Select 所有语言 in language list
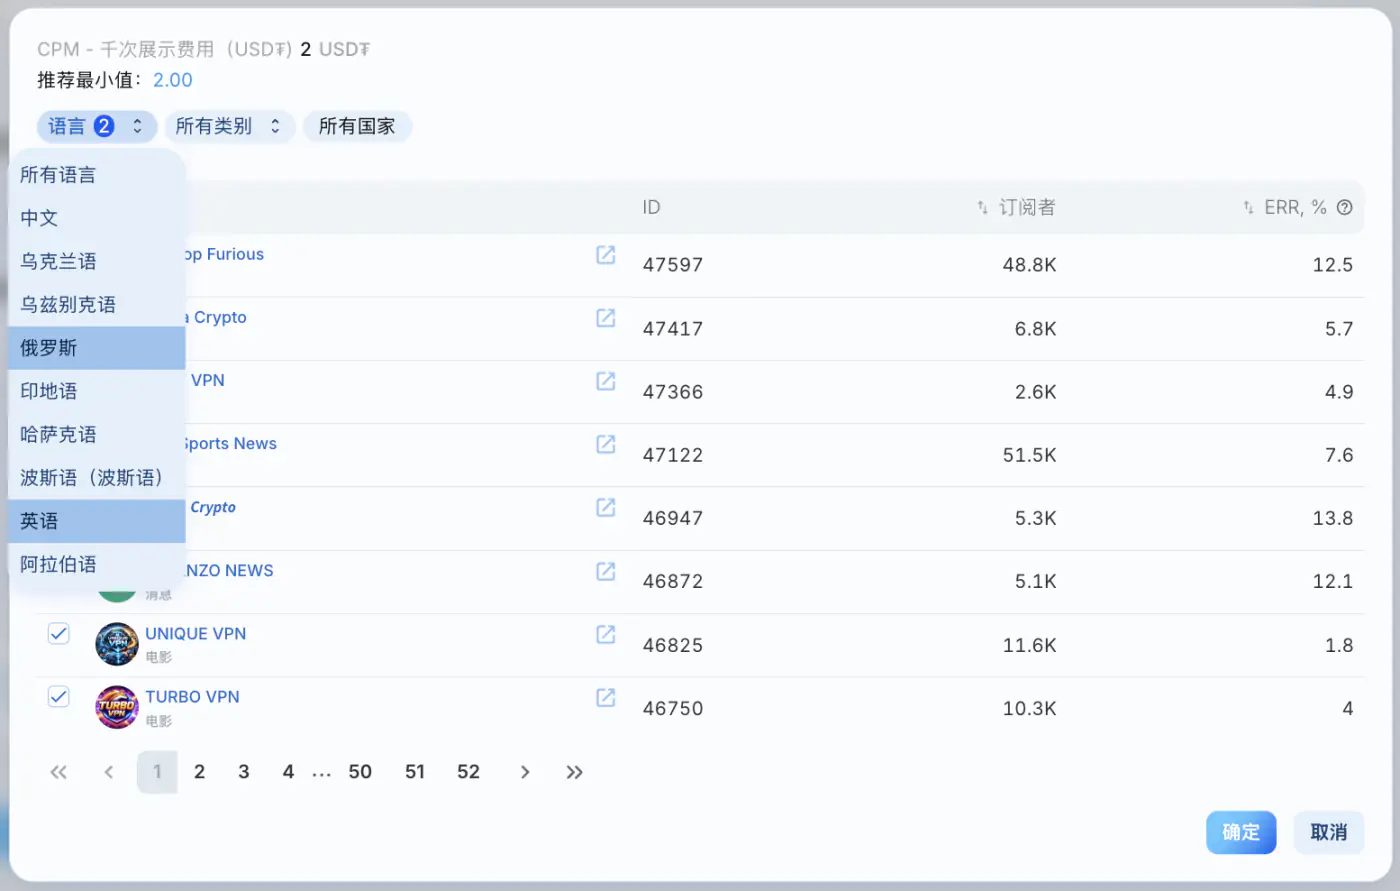The width and height of the screenshot is (1400, 891). point(97,175)
